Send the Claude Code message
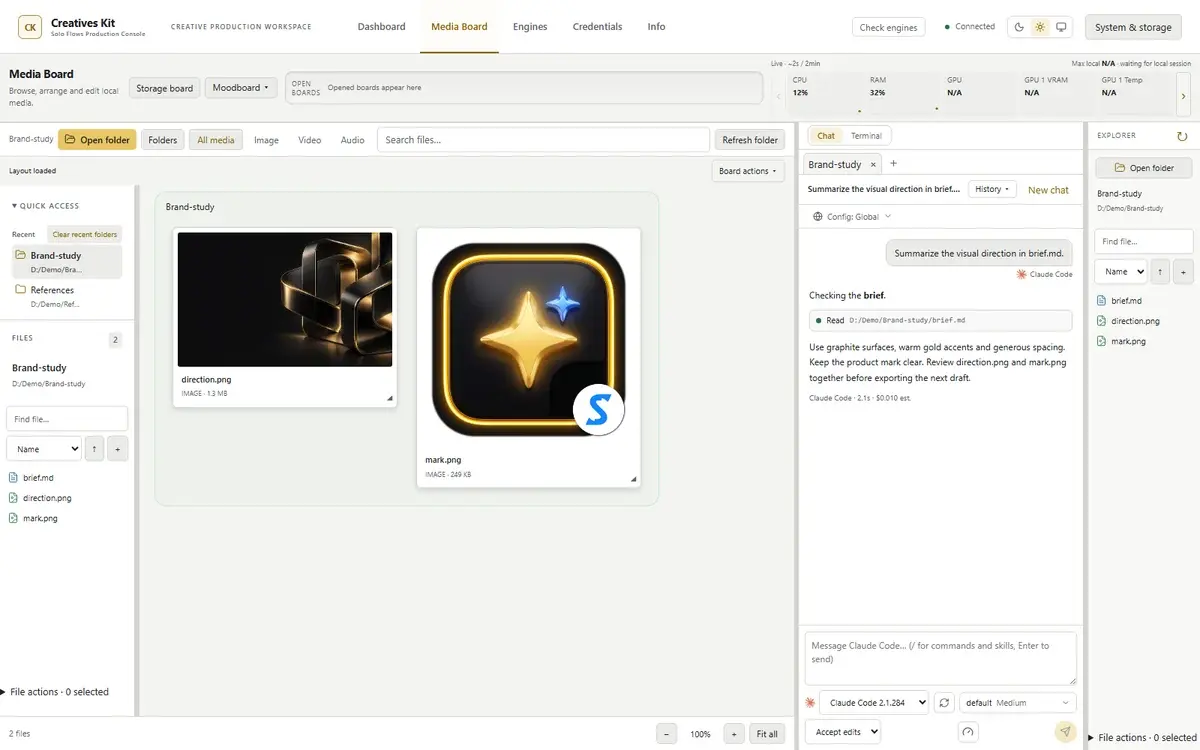1200x750 pixels. [1066, 732]
